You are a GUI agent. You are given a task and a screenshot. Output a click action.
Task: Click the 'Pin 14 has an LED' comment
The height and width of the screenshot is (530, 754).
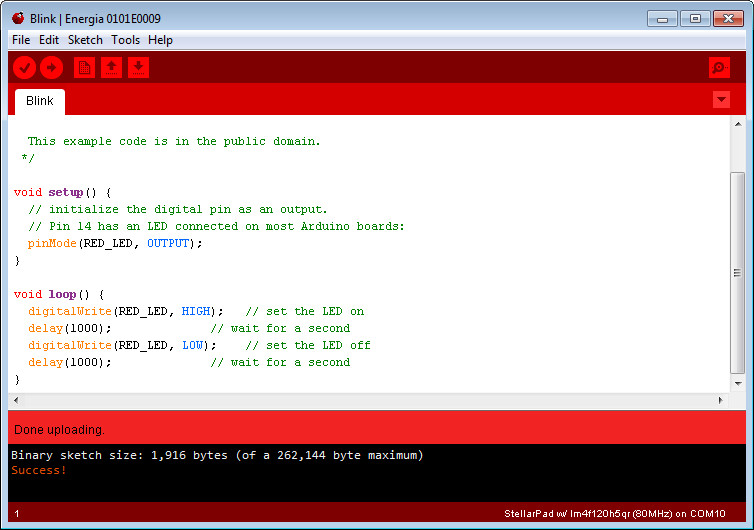click(216, 227)
